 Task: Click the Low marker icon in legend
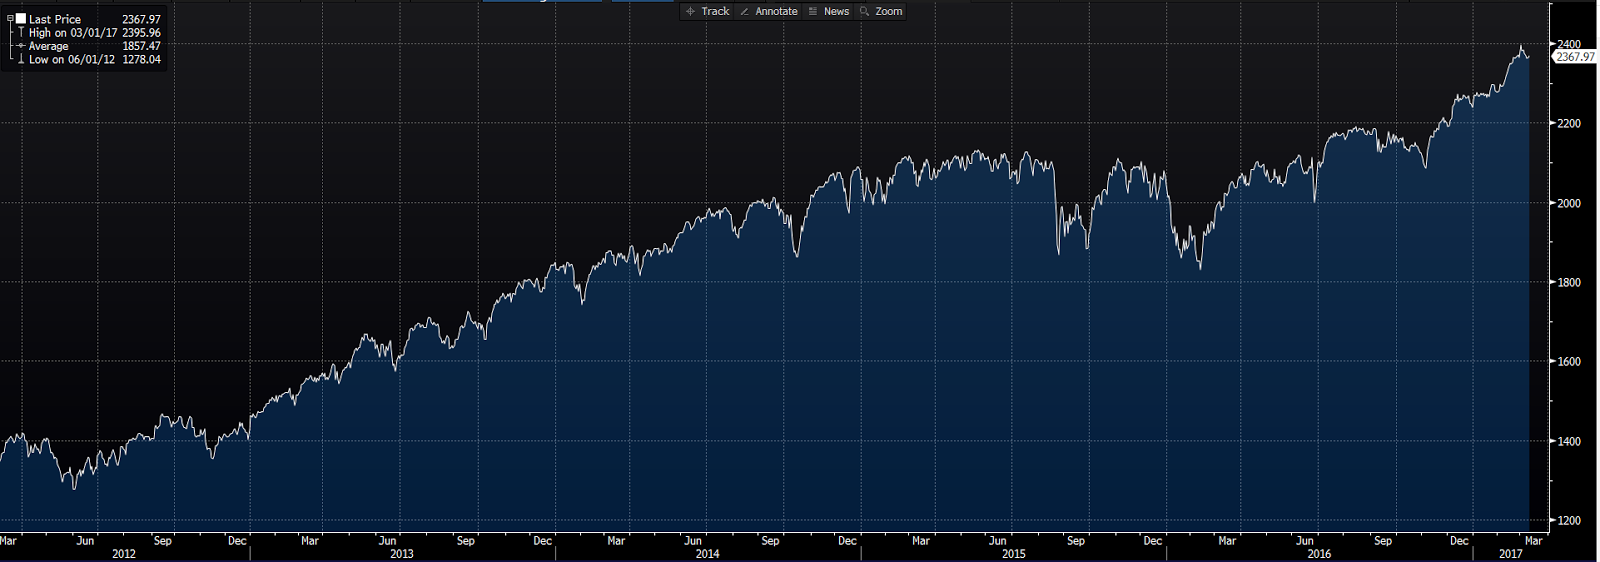point(21,59)
